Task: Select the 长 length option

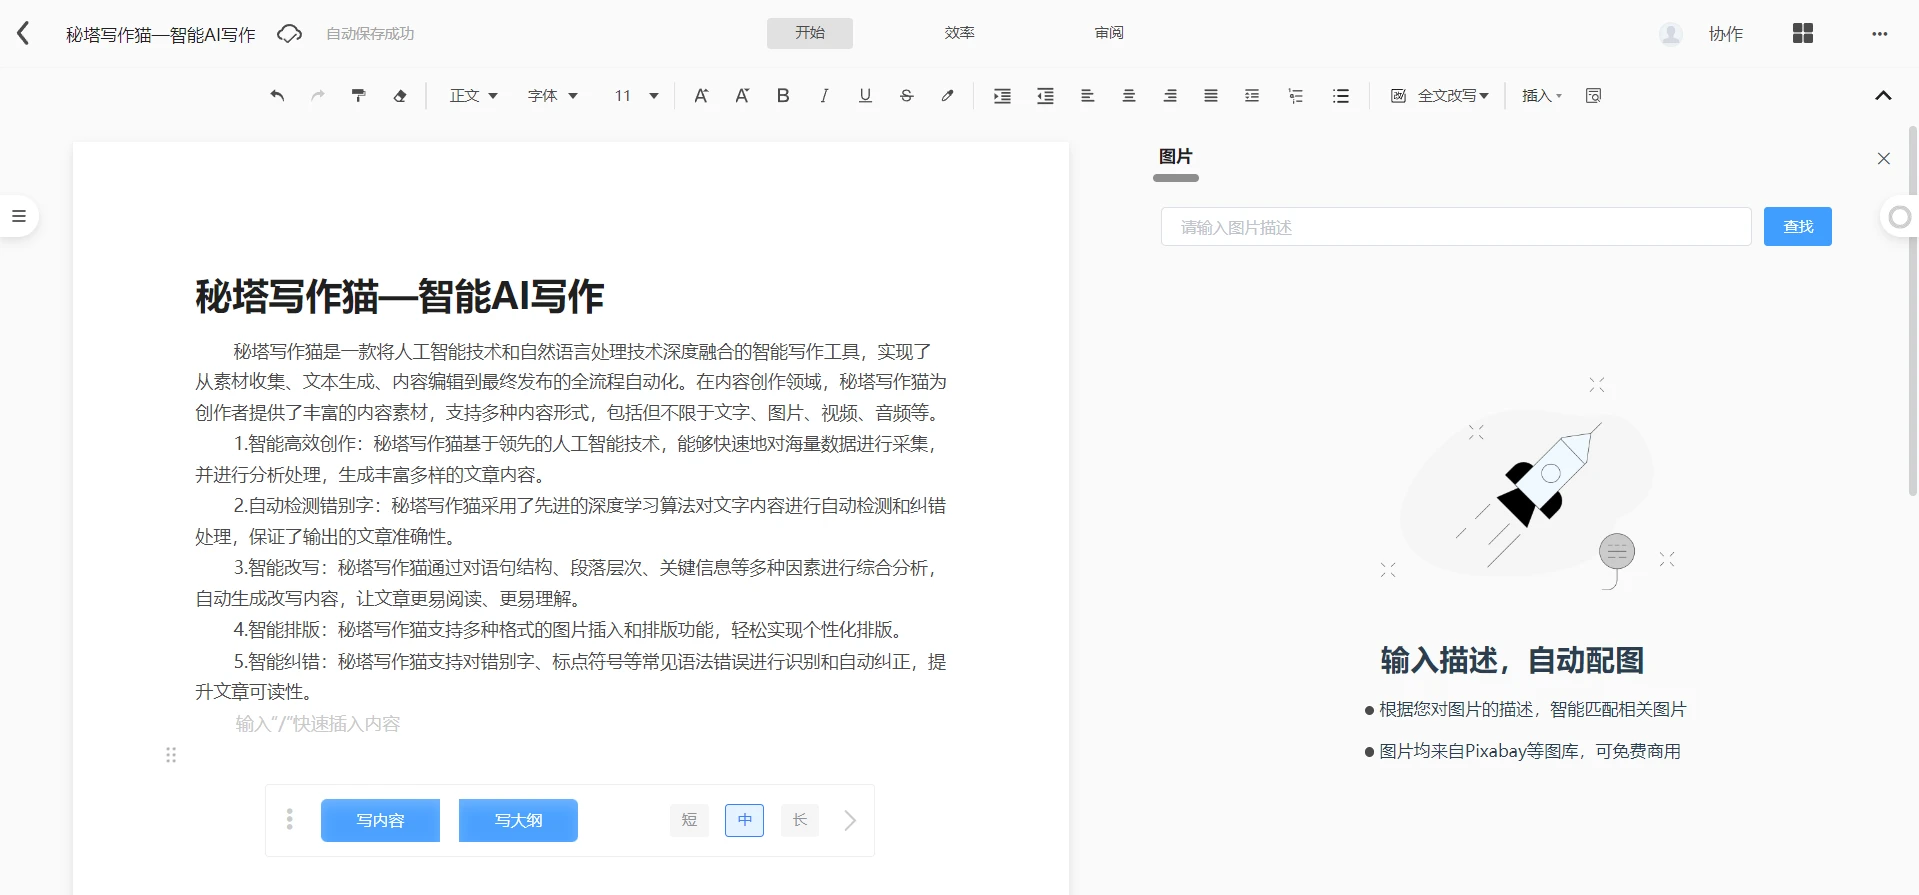Action: (800, 820)
